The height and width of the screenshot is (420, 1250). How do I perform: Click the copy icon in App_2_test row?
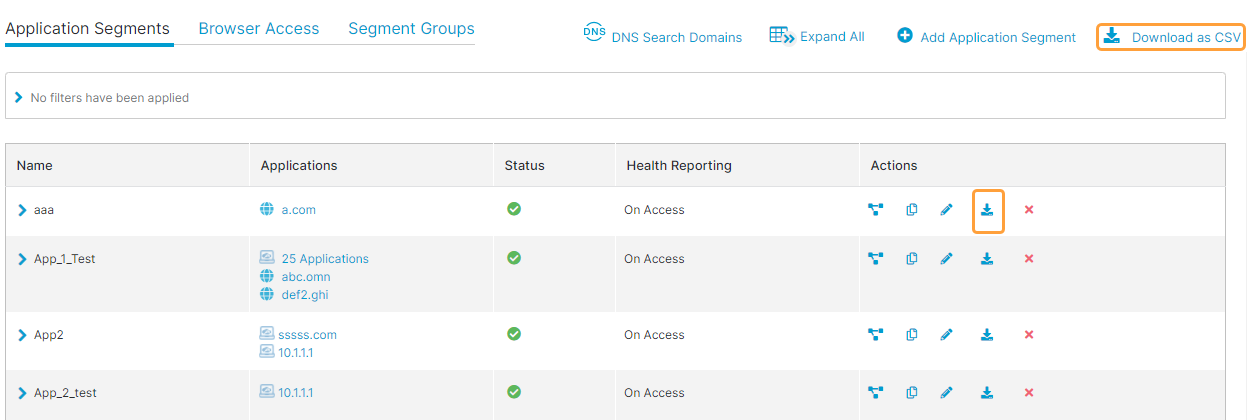[x=911, y=393]
